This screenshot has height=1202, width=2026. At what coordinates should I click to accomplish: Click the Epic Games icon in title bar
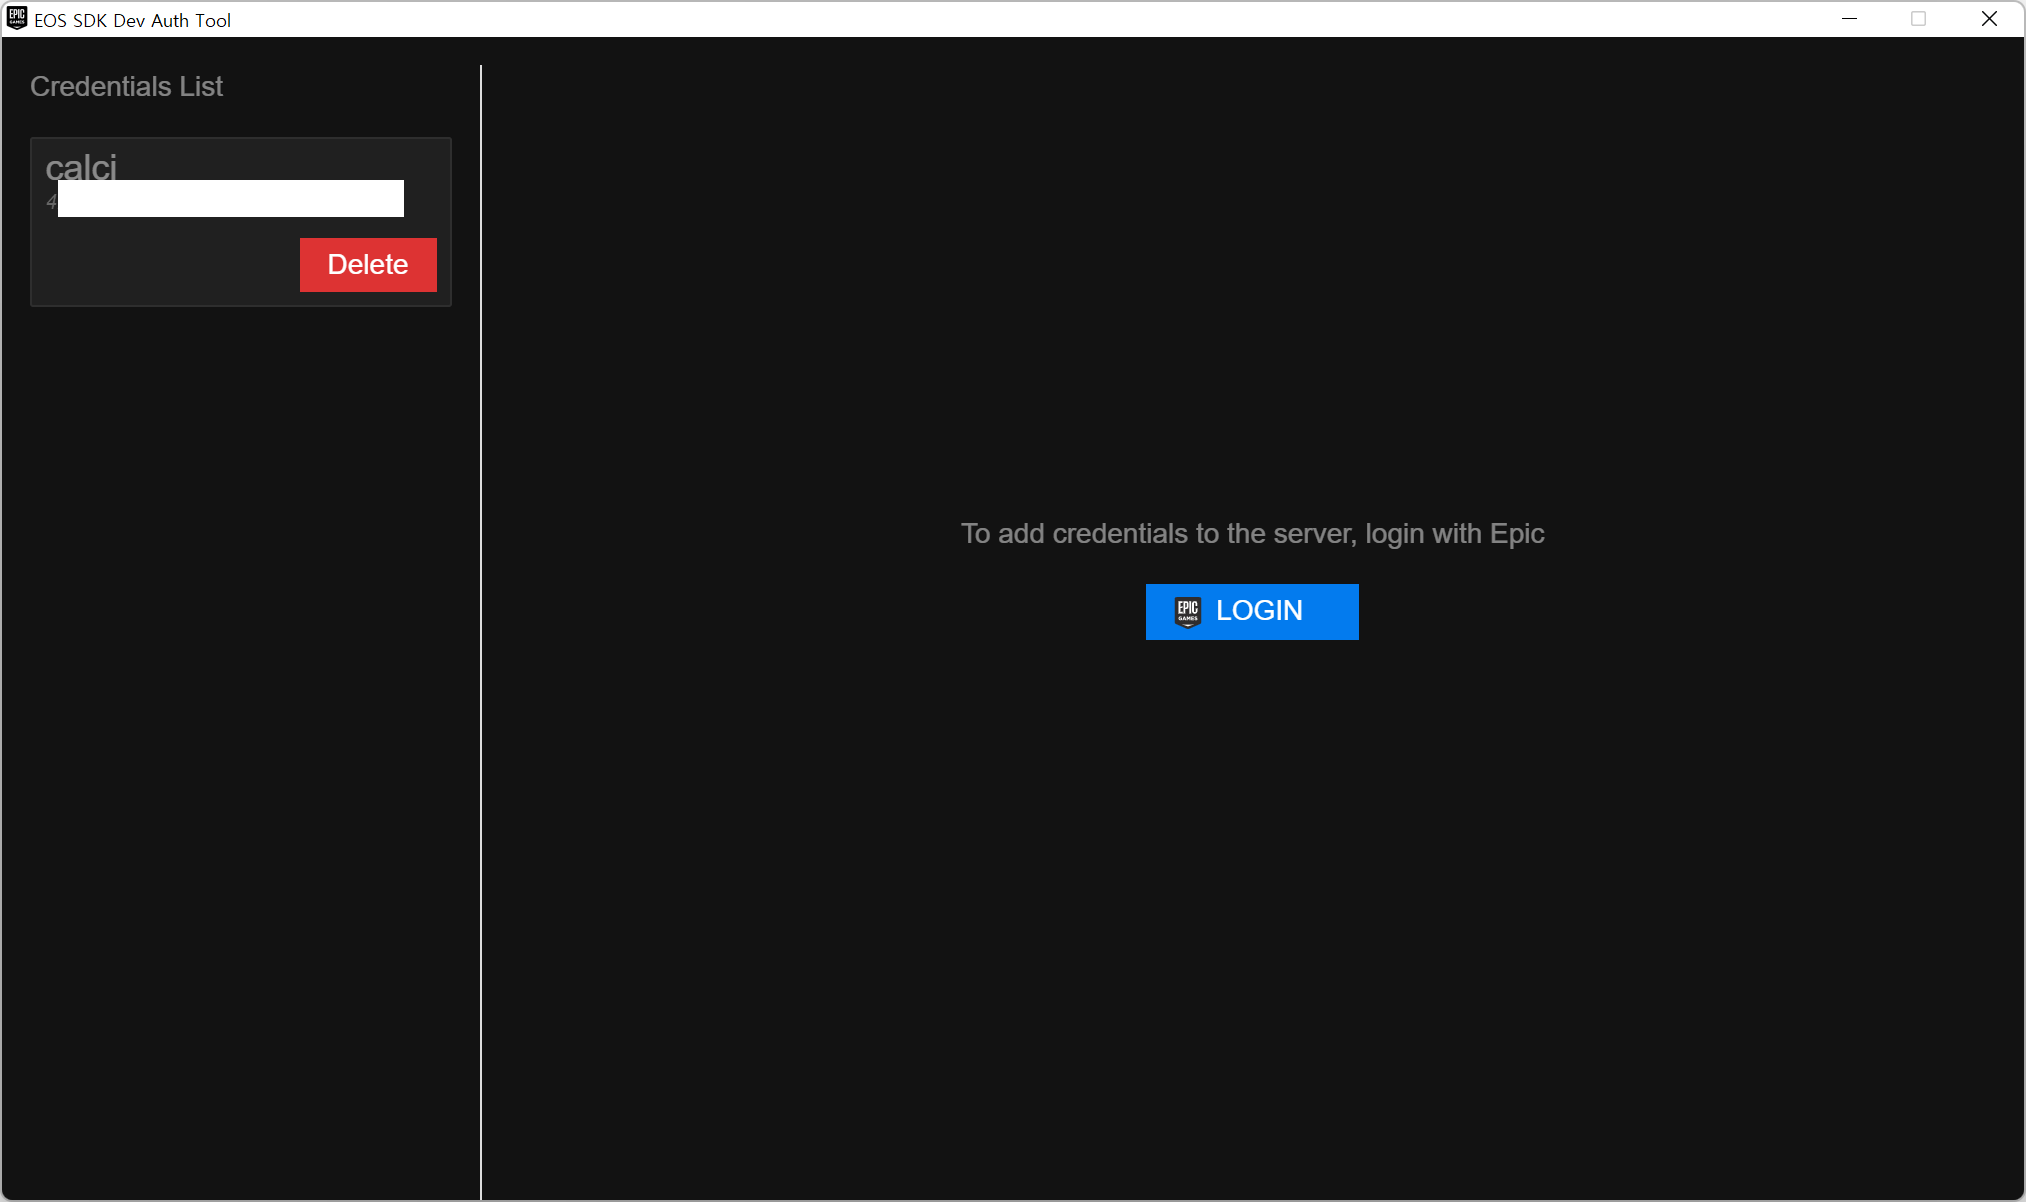(17, 19)
